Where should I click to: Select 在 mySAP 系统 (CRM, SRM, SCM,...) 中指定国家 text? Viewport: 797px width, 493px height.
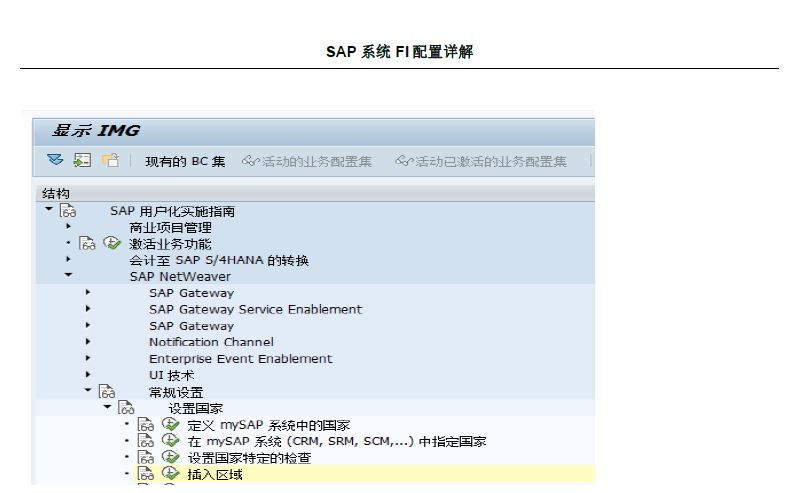(x=337, y=441)
